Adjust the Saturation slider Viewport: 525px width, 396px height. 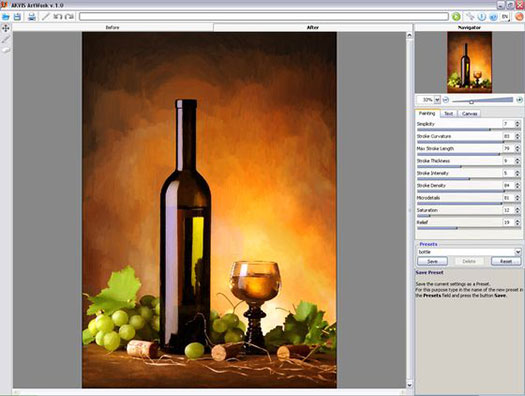[430, 216]
